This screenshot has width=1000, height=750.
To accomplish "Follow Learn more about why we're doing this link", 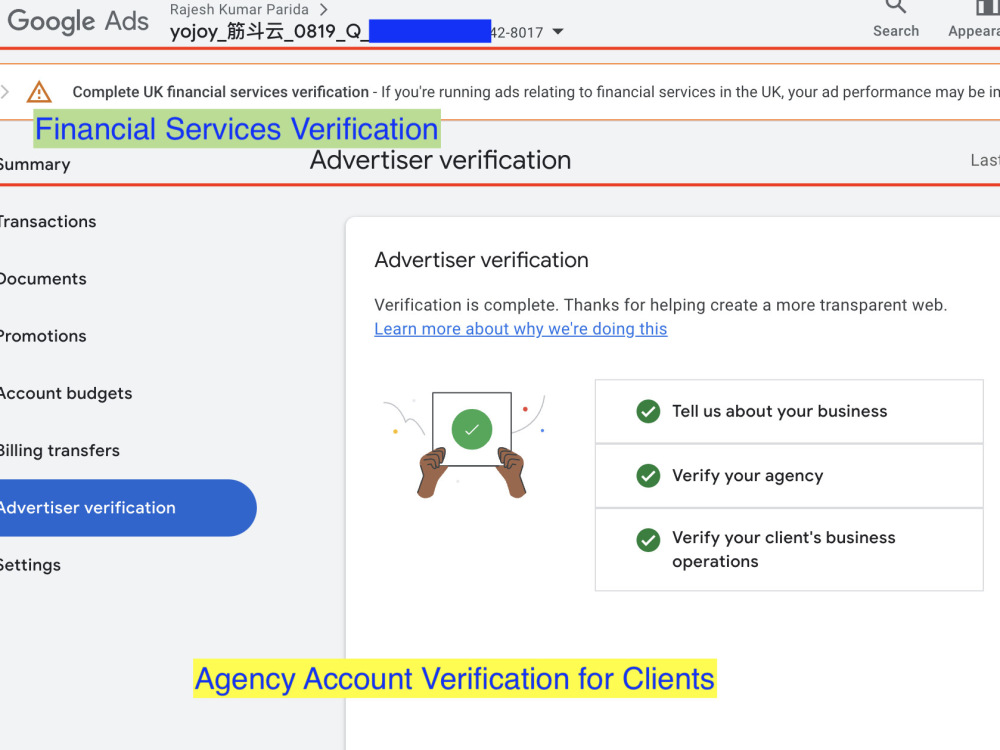I will 520,329.
